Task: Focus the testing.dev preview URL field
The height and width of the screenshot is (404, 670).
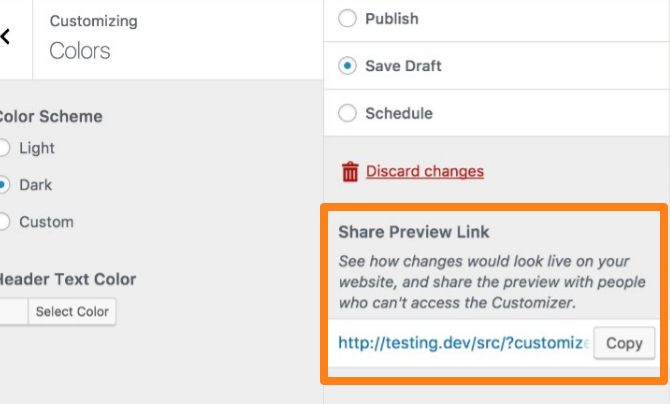Action: click(464, 343)
